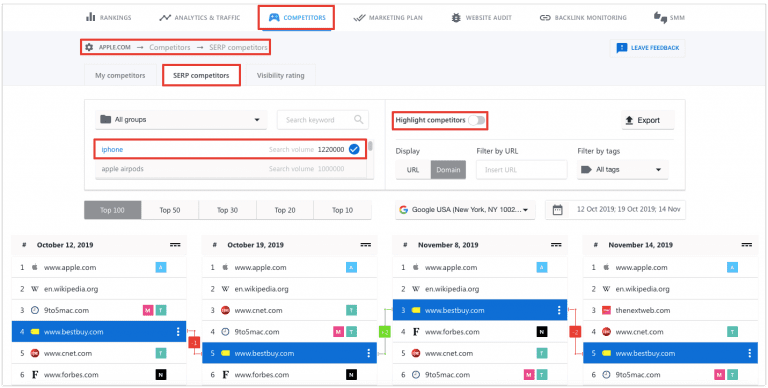Focus the Insert URL filter field
Image resolution: width=768 pixels, height=388 pixels.
pyautogui.click(x=522, y=170)
